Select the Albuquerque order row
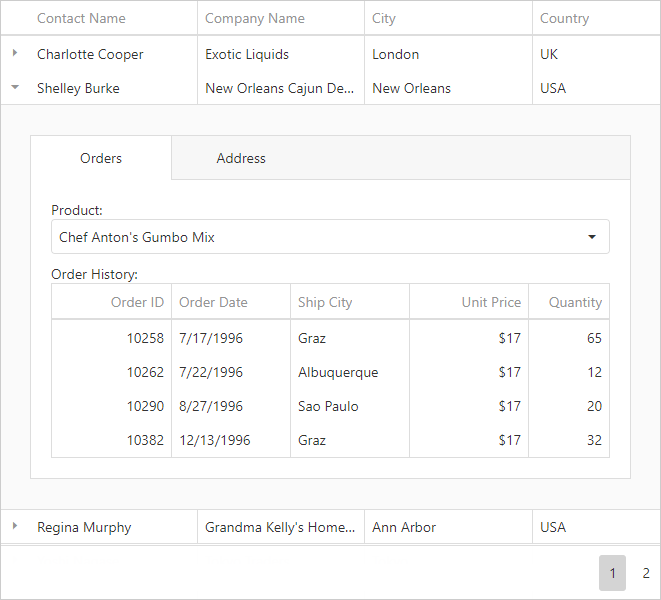Image resolution: width=661 pixels, height=600 pixels. tap(338, 372)
